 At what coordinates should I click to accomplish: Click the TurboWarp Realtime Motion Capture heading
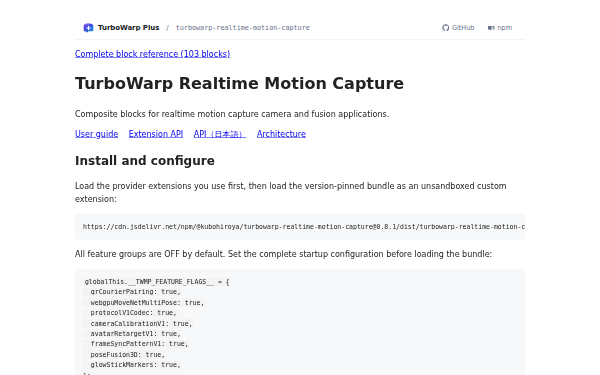click(239, 83)
